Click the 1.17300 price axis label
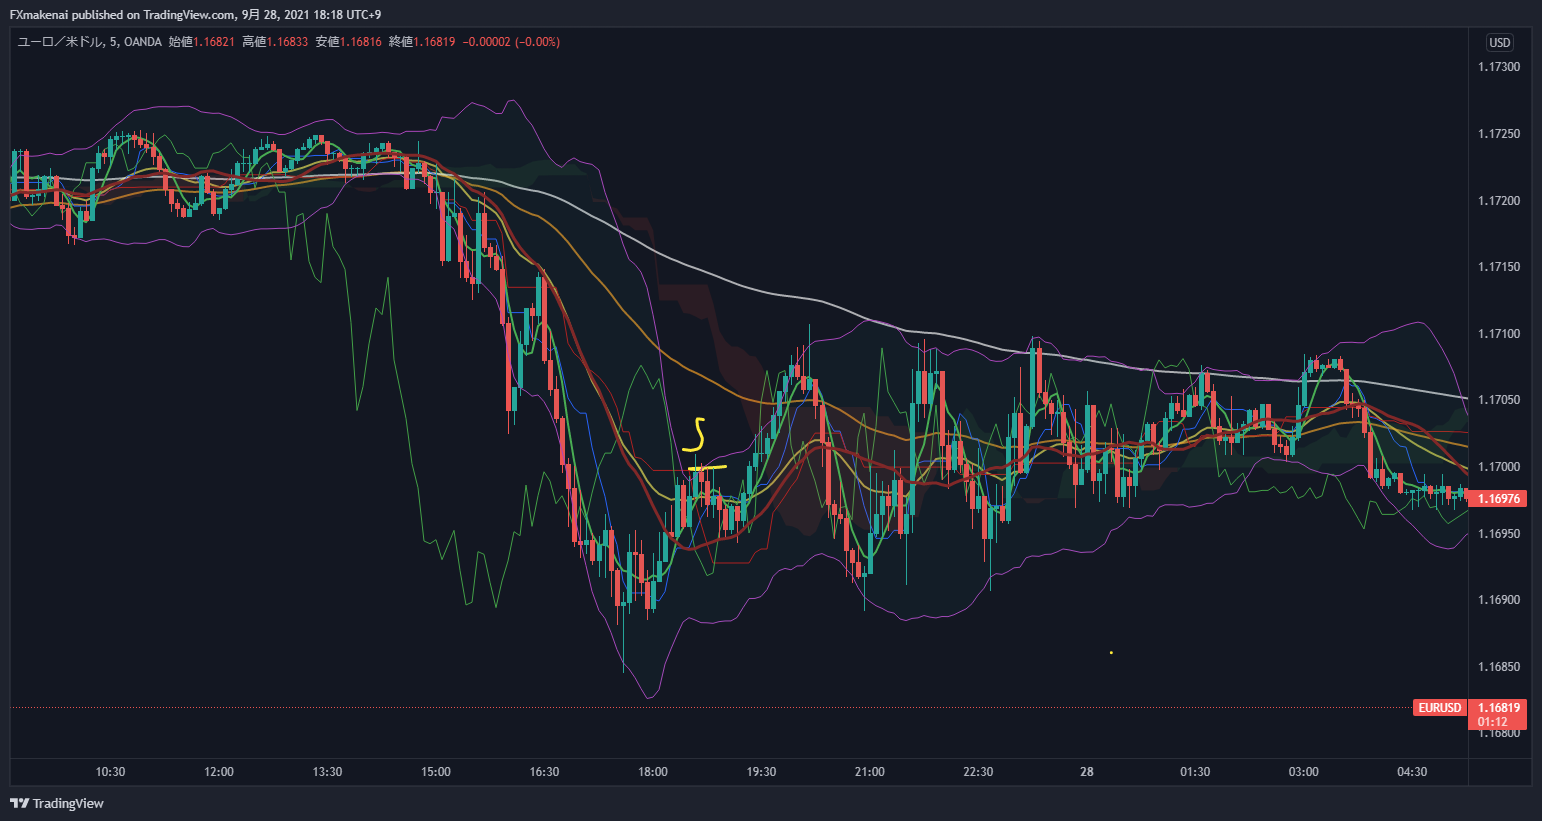1542x821 pixels. coord(1499,67)
